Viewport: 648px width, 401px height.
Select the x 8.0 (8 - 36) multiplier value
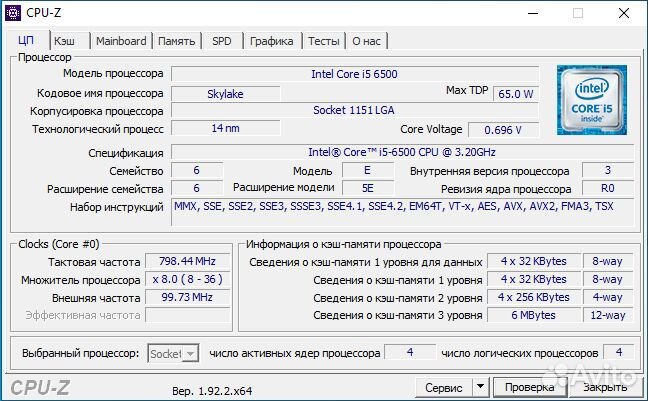[188, 279]
